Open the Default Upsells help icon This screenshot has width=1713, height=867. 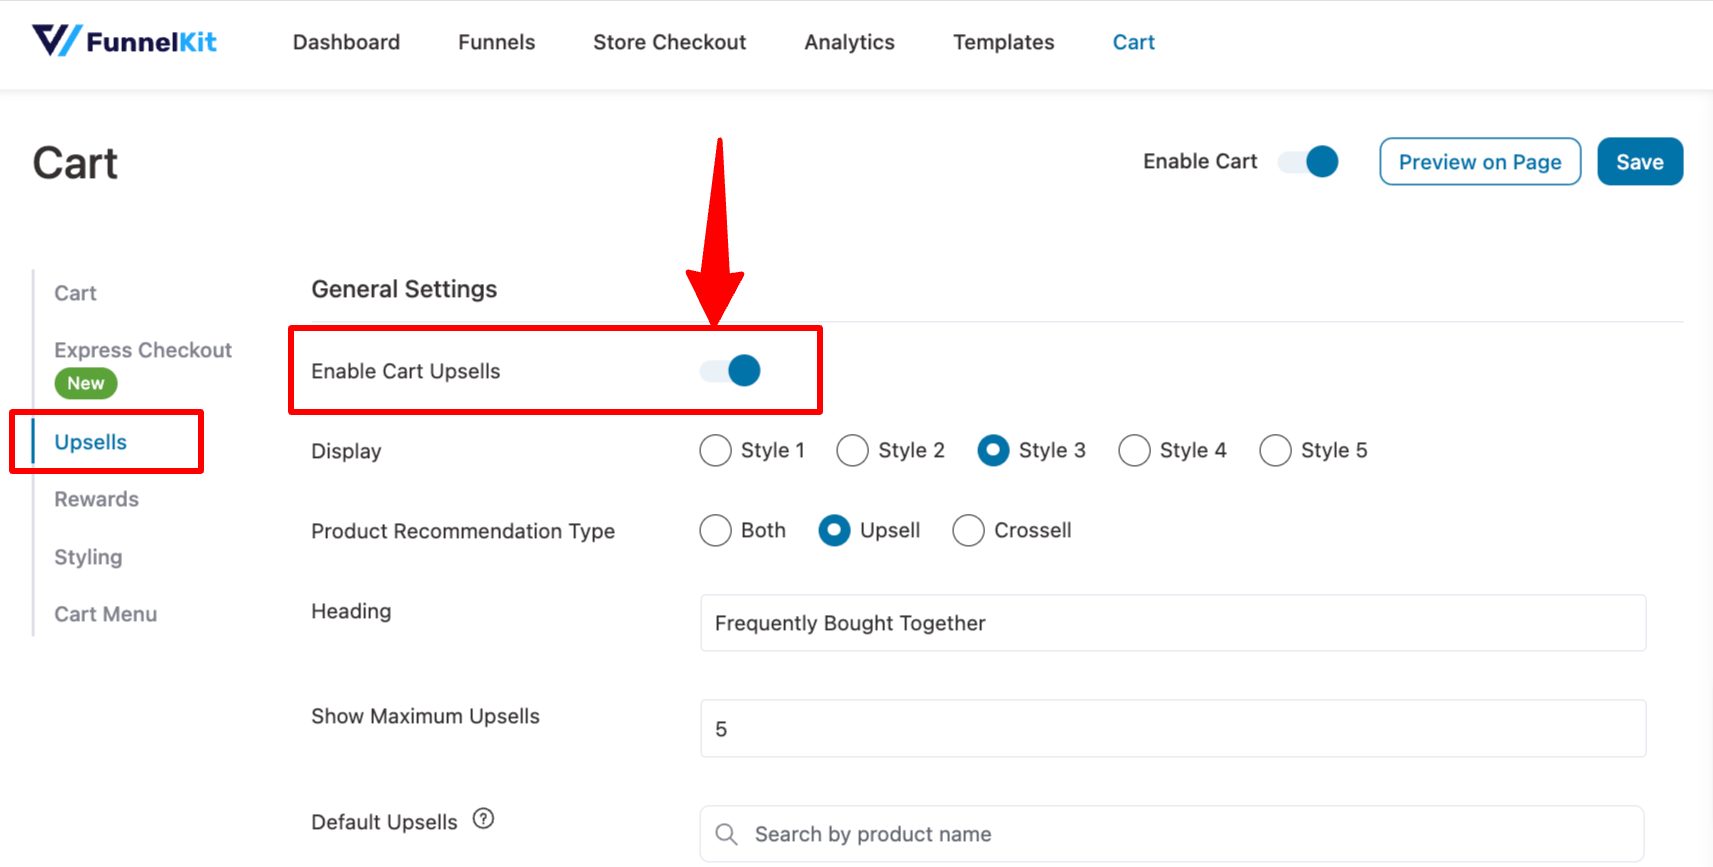483,819
